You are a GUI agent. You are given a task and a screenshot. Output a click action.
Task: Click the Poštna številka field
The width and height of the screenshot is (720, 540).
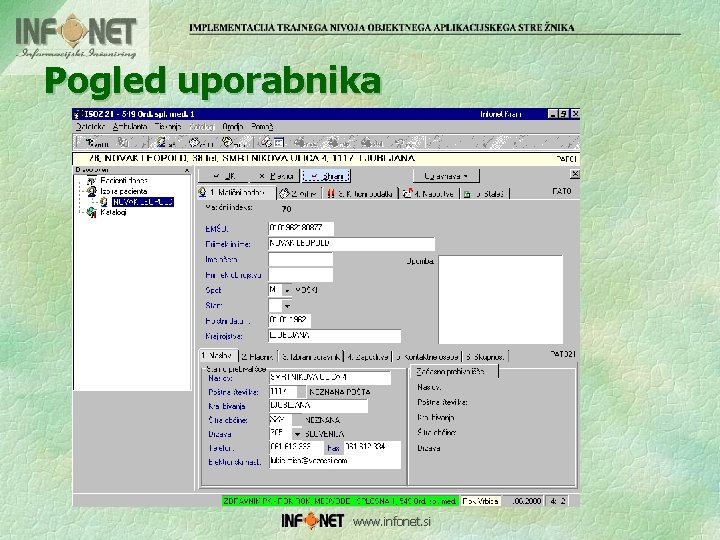(283, 392)
